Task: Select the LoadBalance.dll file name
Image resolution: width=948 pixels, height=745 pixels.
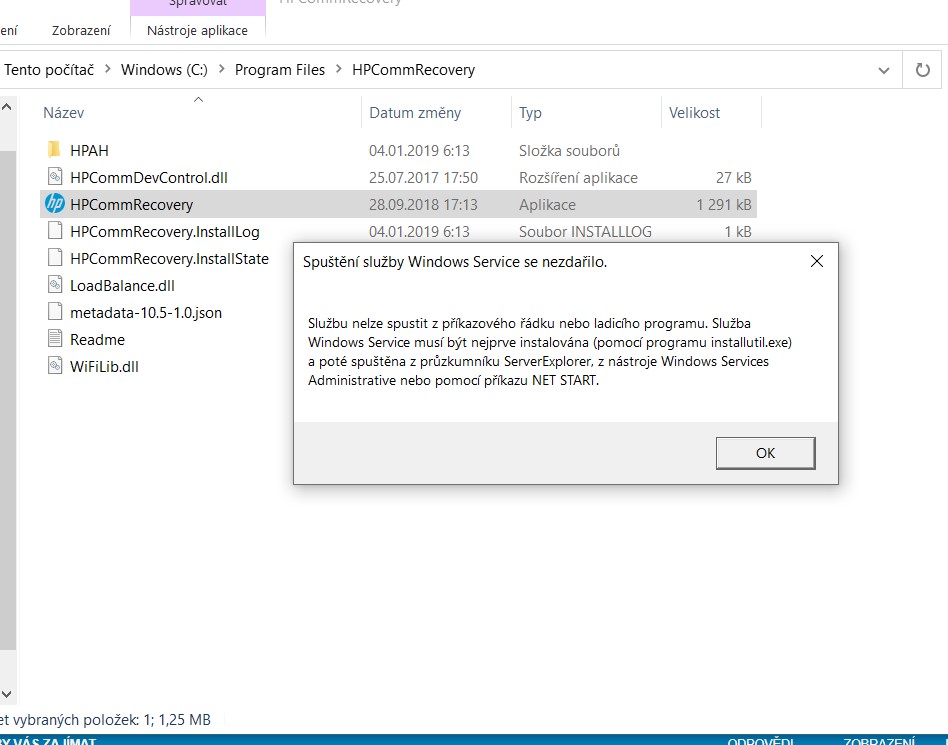Action: click(x=122, y=285)
